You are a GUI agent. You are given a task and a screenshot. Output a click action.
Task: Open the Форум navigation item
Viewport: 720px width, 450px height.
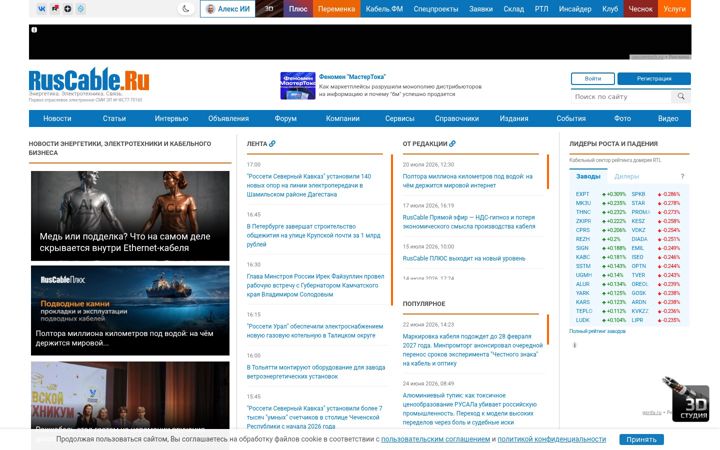[286, 118]
